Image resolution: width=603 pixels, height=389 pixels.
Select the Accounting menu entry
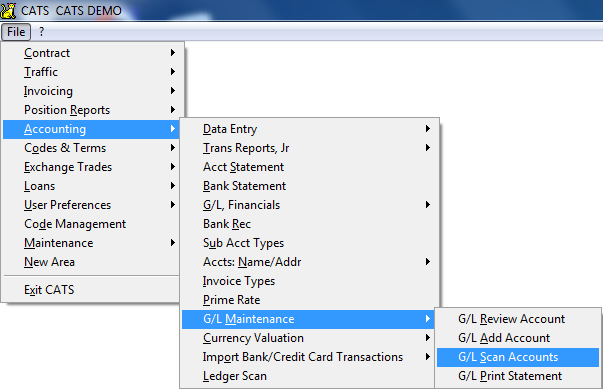point(91,129)
